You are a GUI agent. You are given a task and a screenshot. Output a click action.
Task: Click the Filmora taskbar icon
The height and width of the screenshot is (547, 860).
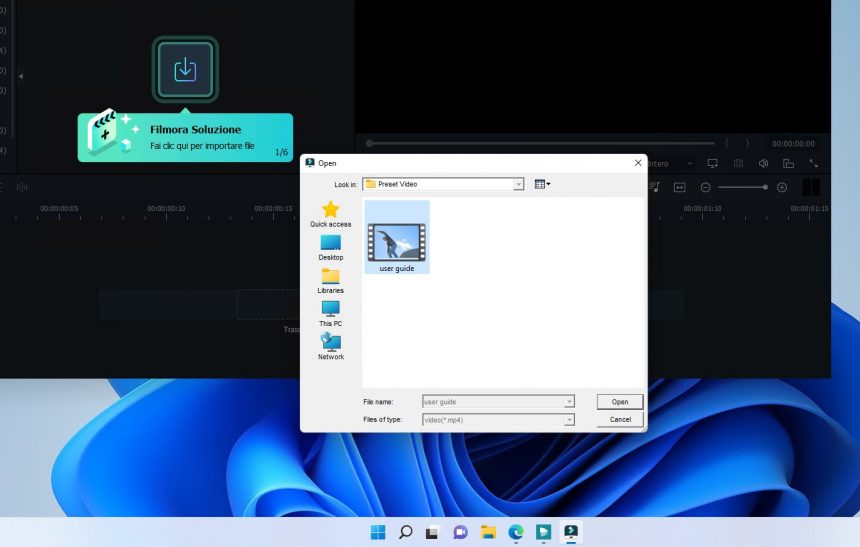pos(571,532)
